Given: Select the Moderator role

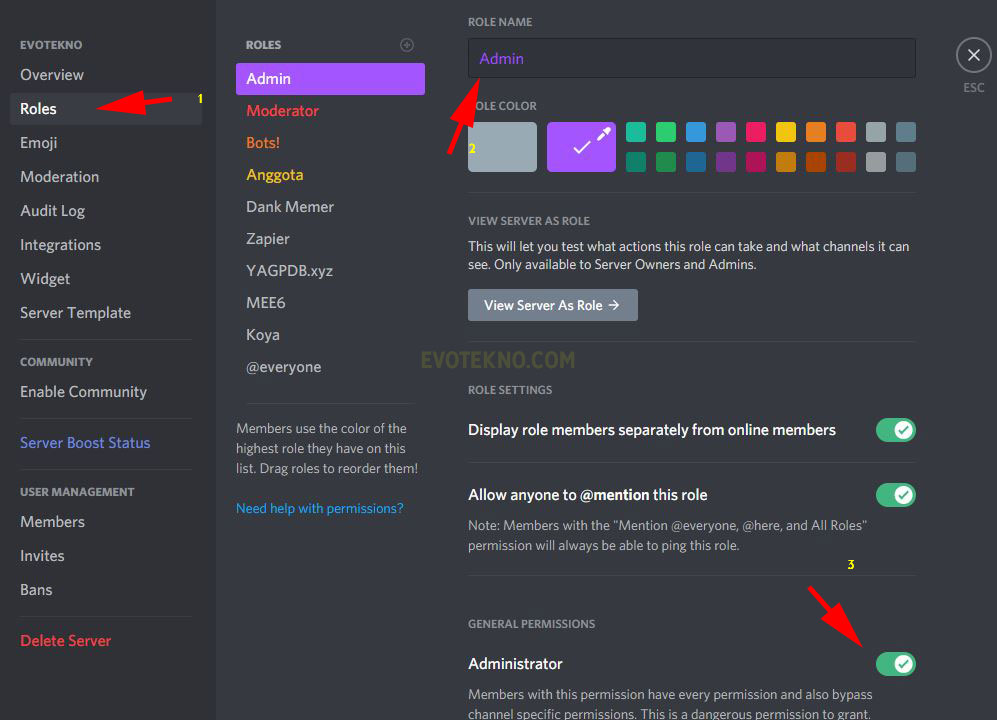Looking at the screenshot, I should click(x=283, y=111).
